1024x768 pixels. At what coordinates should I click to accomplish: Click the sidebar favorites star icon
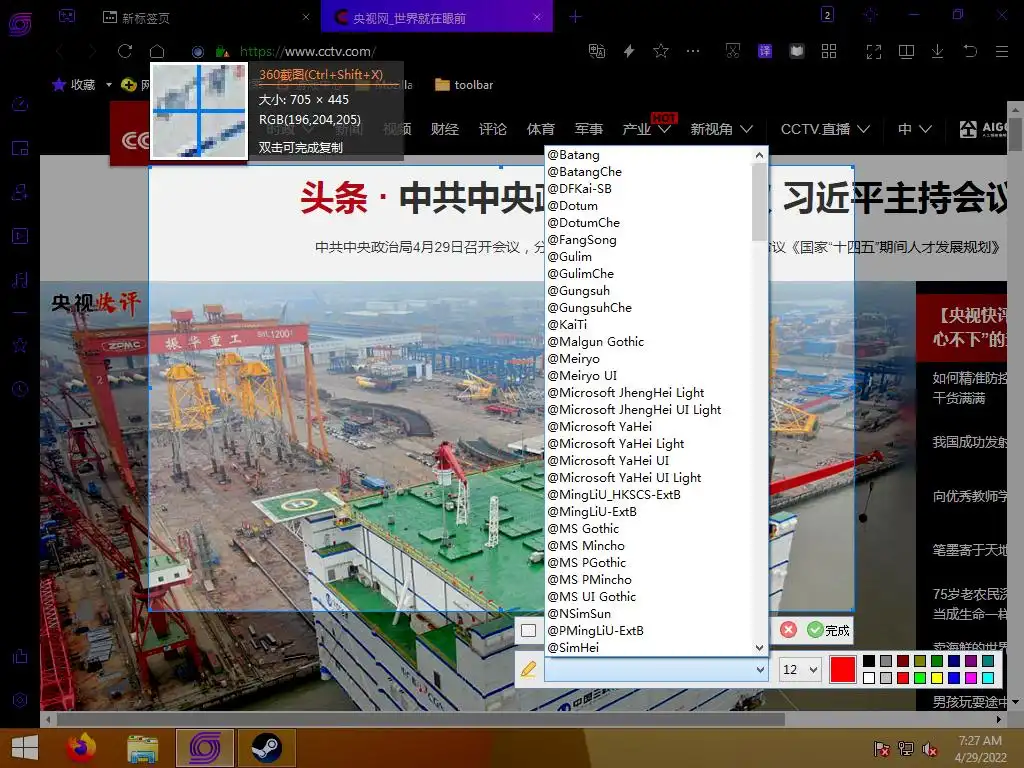(20, 345)
